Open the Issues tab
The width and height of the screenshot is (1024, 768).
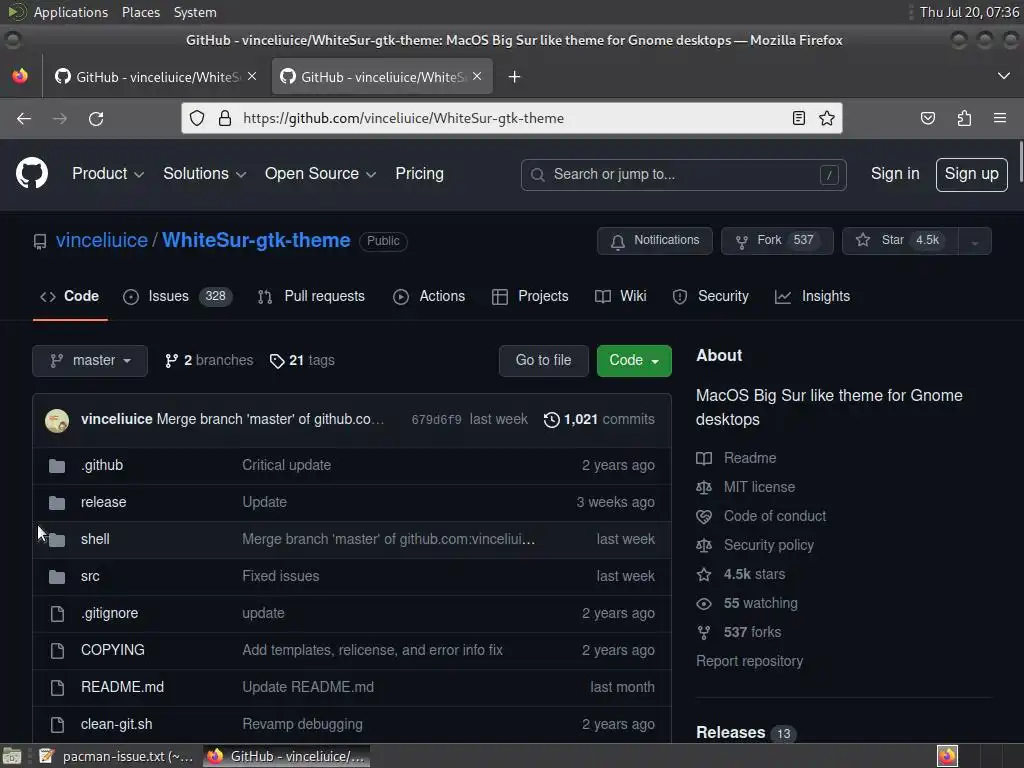pos(177,296)
